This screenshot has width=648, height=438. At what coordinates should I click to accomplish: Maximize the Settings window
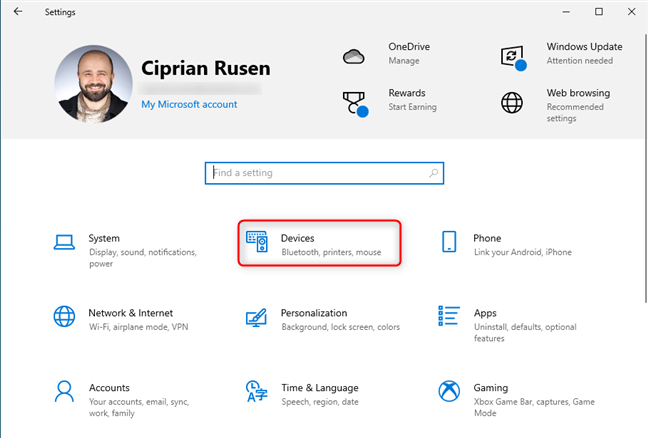pos(599,12)
